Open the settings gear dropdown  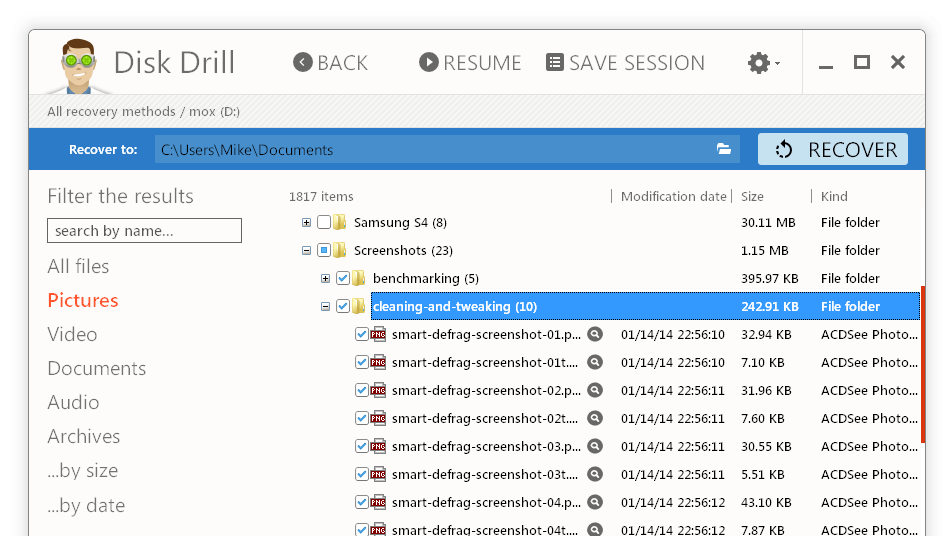pos(763,63)
